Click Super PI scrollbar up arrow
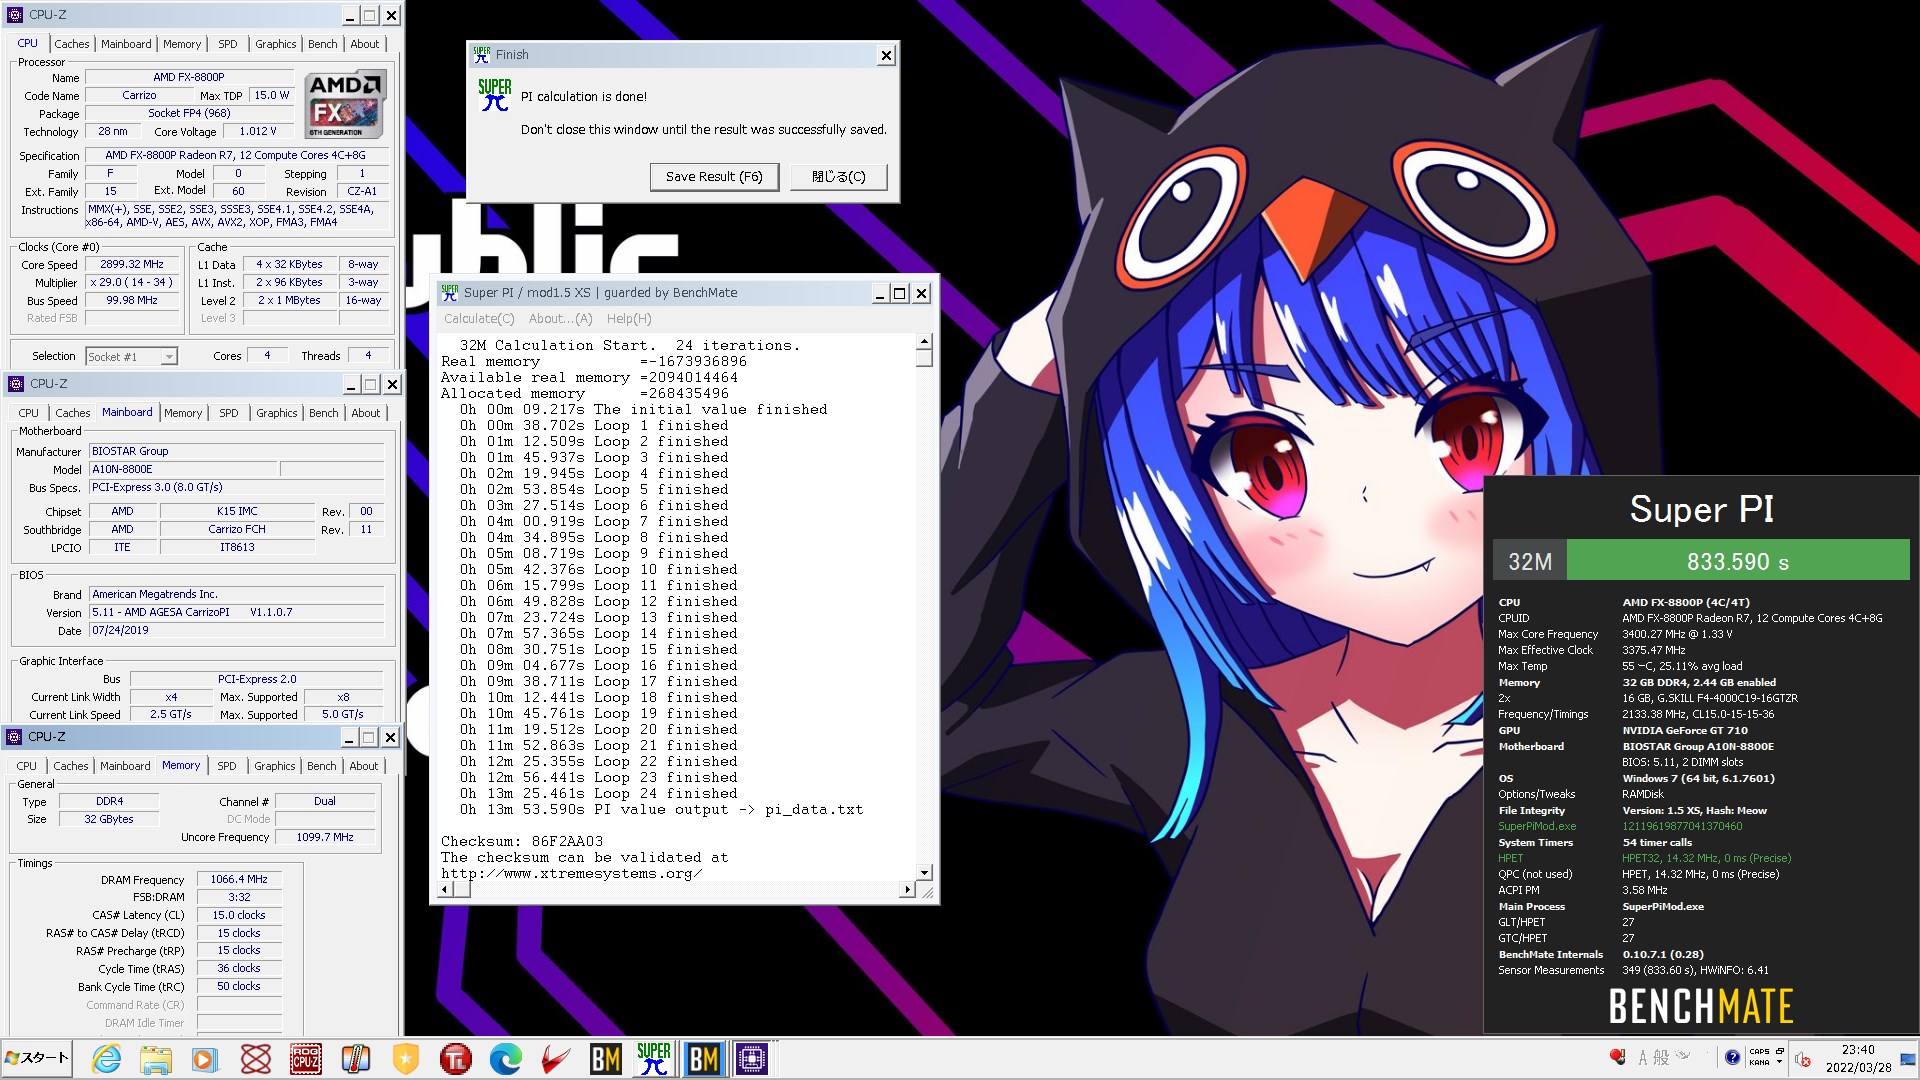This screenshot has height=1080, width=1920. pyautogui.click(x=924, y=342)
